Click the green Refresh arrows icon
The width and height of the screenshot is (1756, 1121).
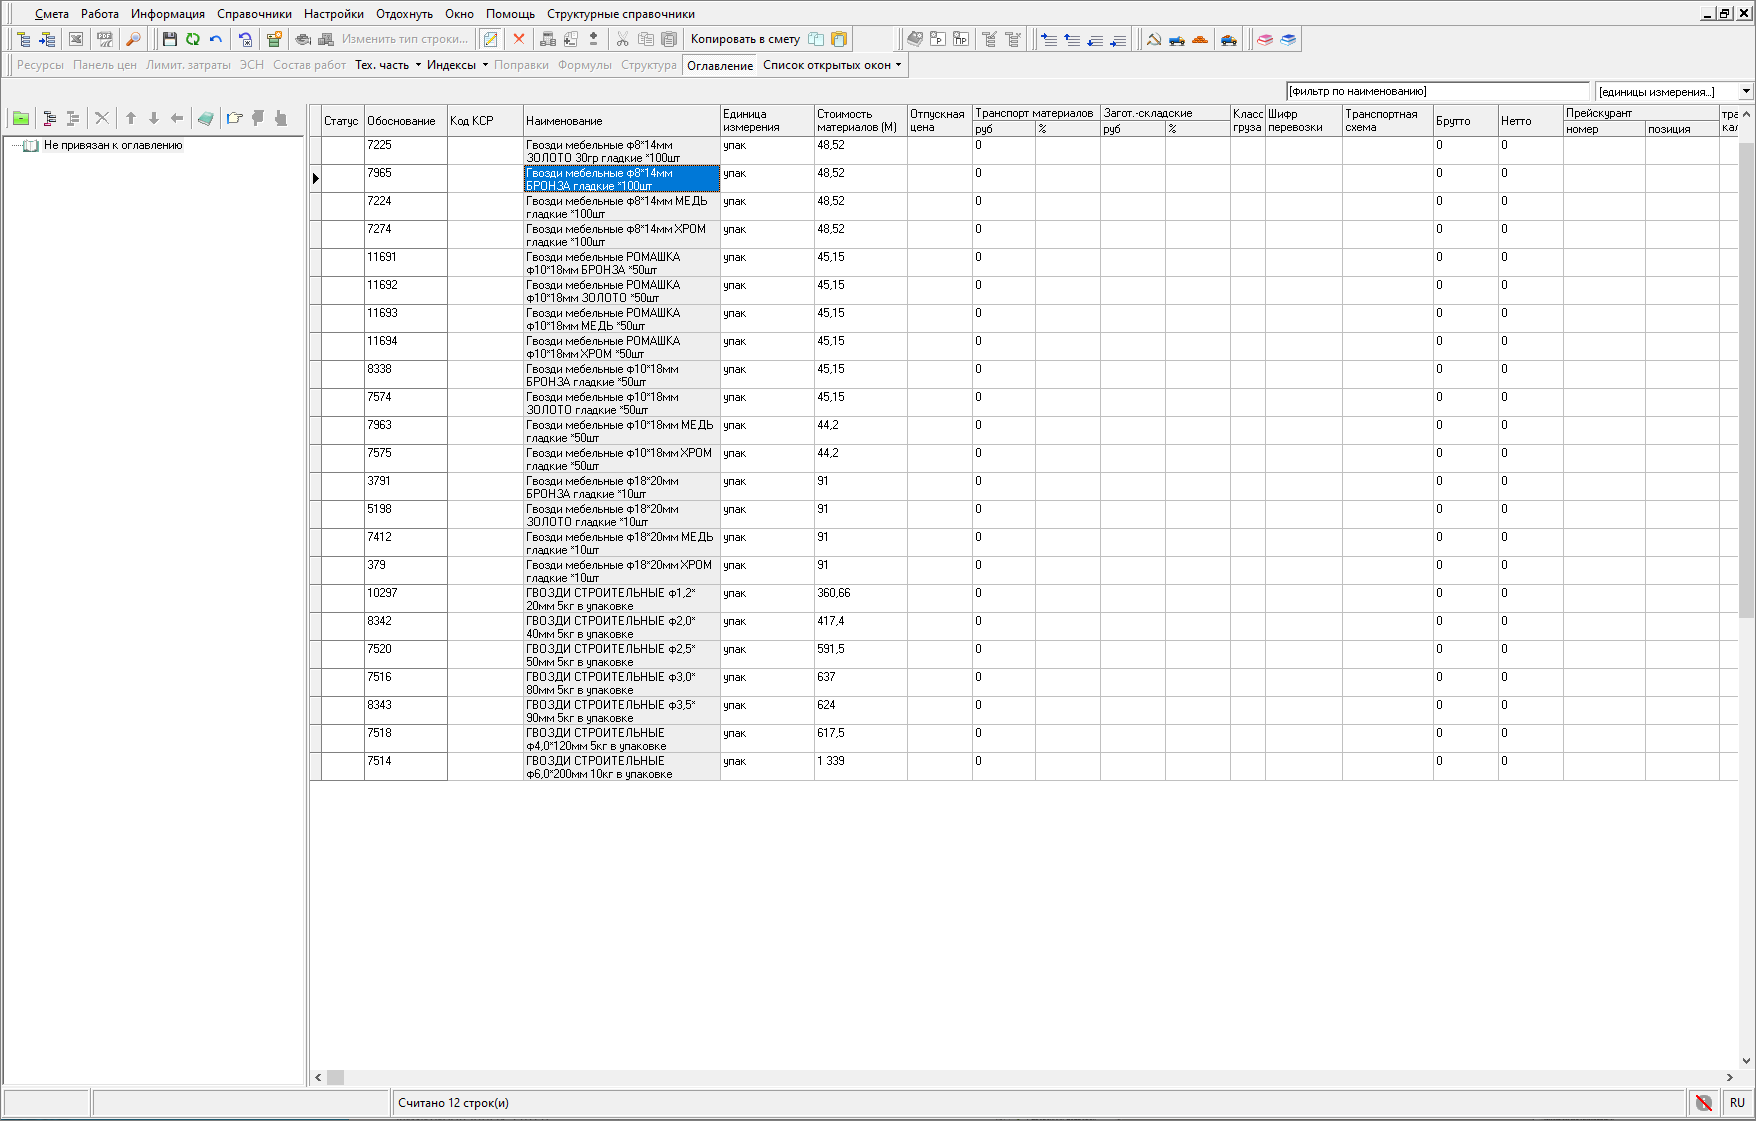click(x=192, y=39)
